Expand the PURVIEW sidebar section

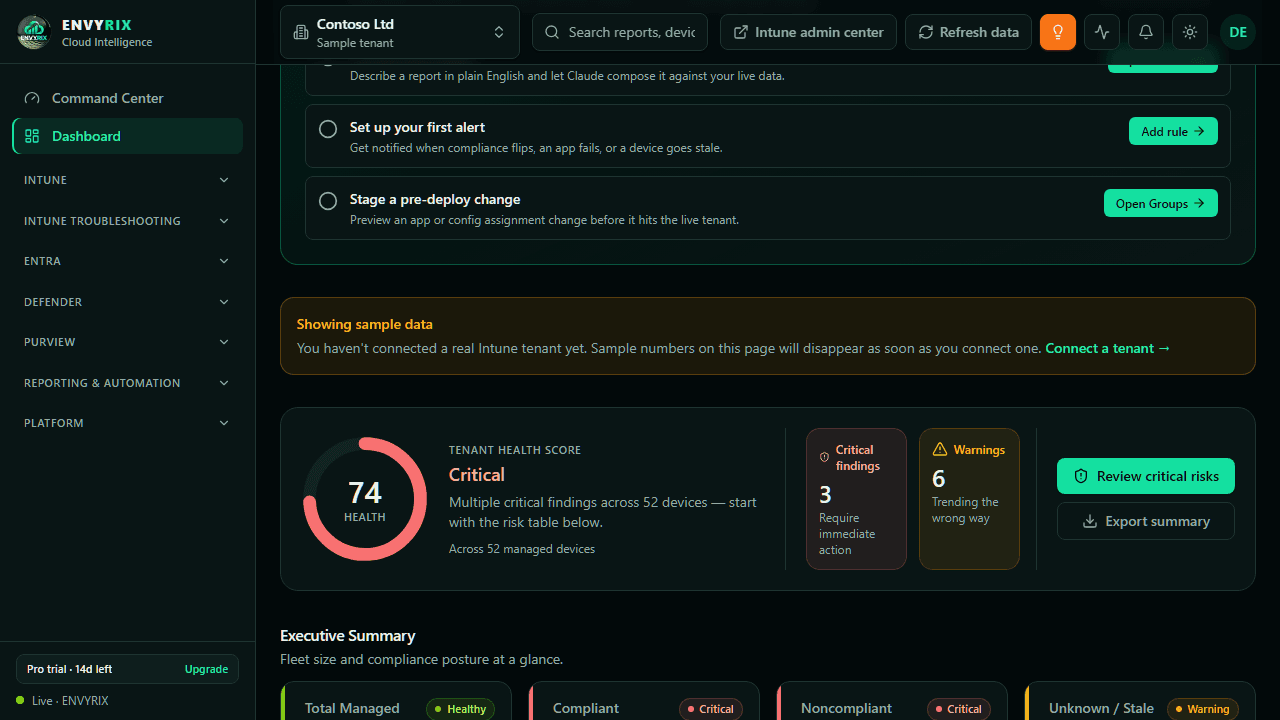click(x=128, y=342)
